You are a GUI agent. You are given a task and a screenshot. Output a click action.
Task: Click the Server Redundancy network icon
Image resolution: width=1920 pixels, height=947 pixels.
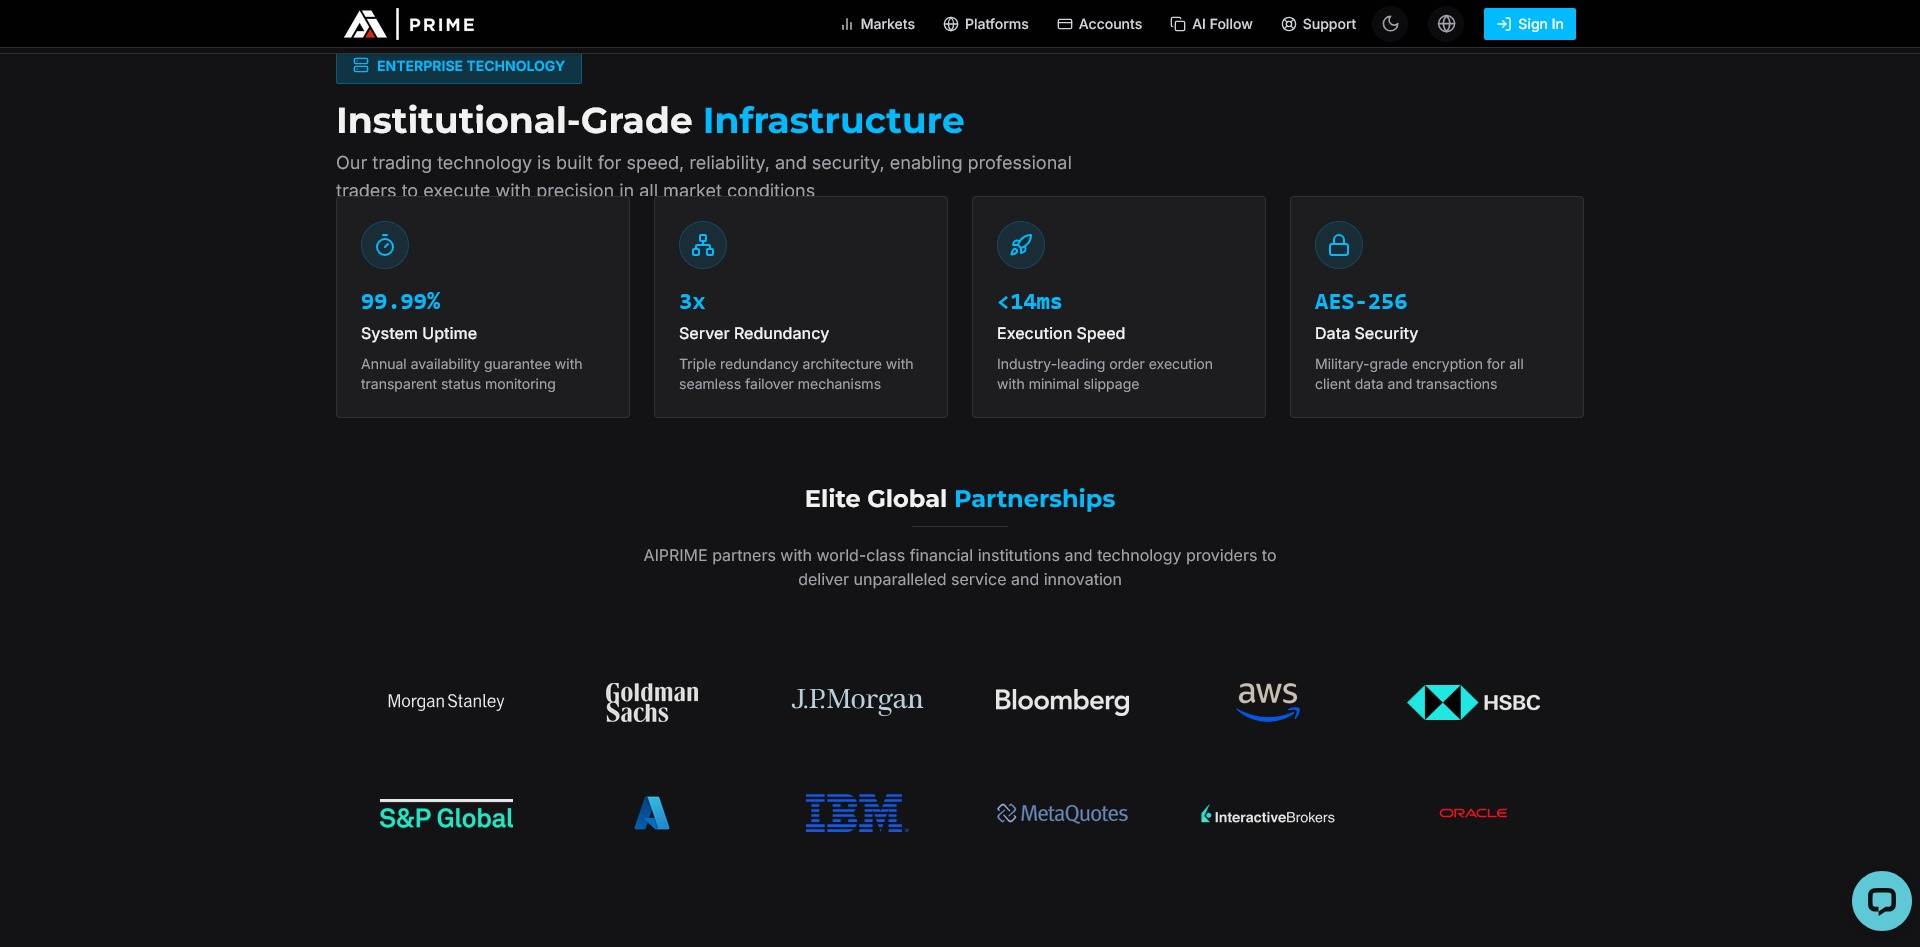(x=703, y=245)
